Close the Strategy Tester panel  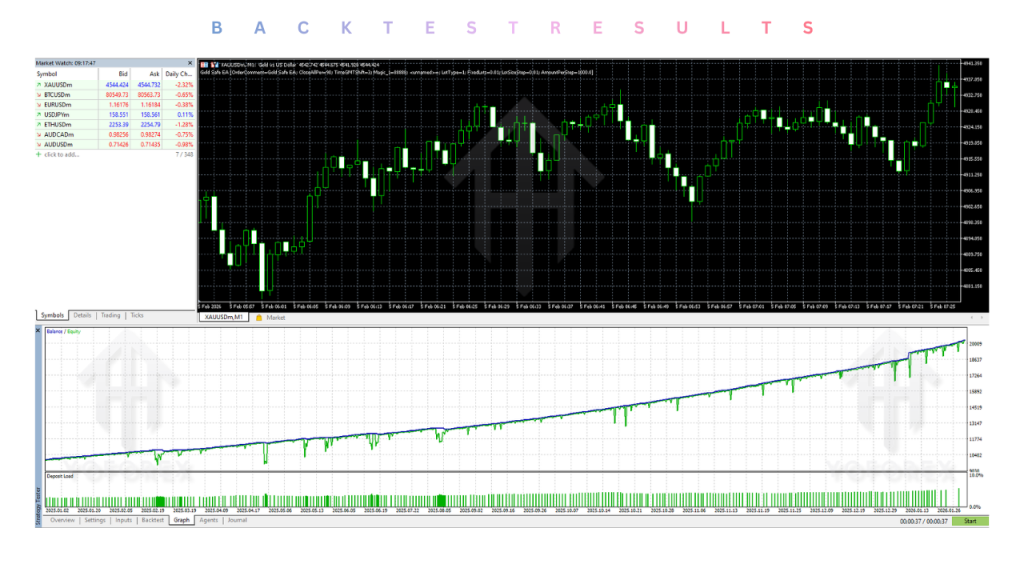(x=38, y=331)
